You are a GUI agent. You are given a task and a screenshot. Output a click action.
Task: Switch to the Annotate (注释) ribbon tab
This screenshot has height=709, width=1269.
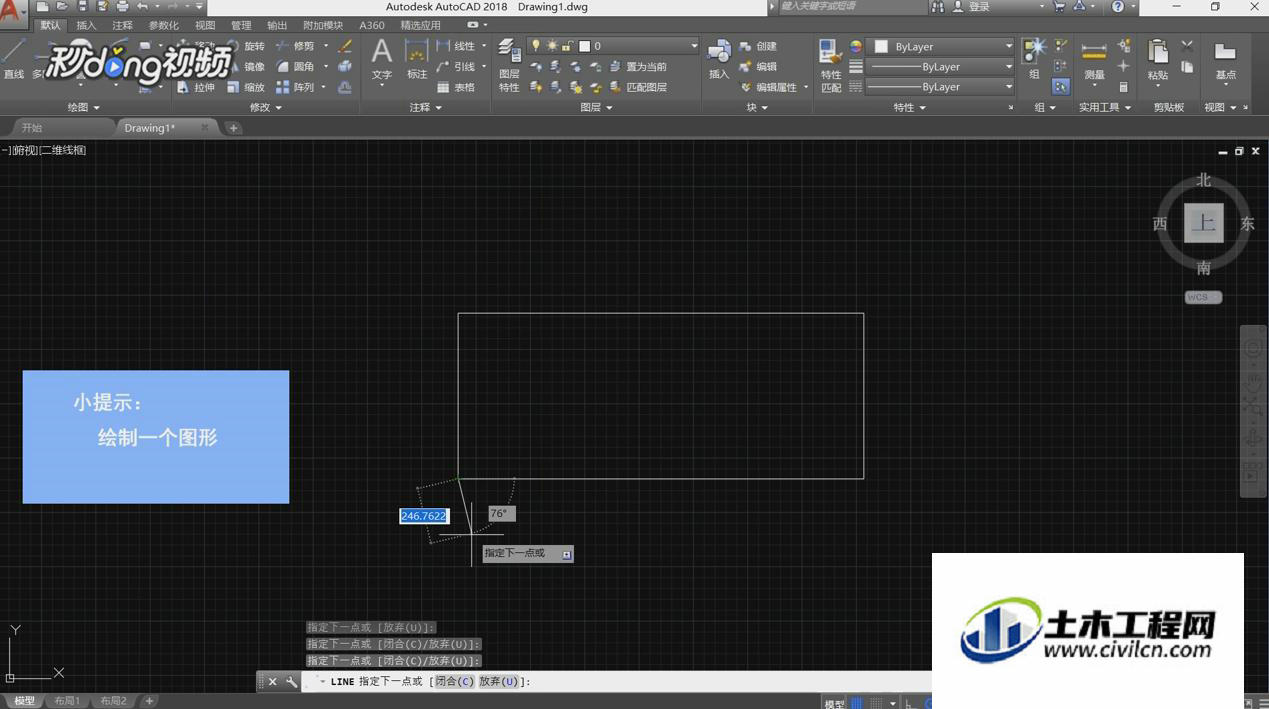pos(122,25)
